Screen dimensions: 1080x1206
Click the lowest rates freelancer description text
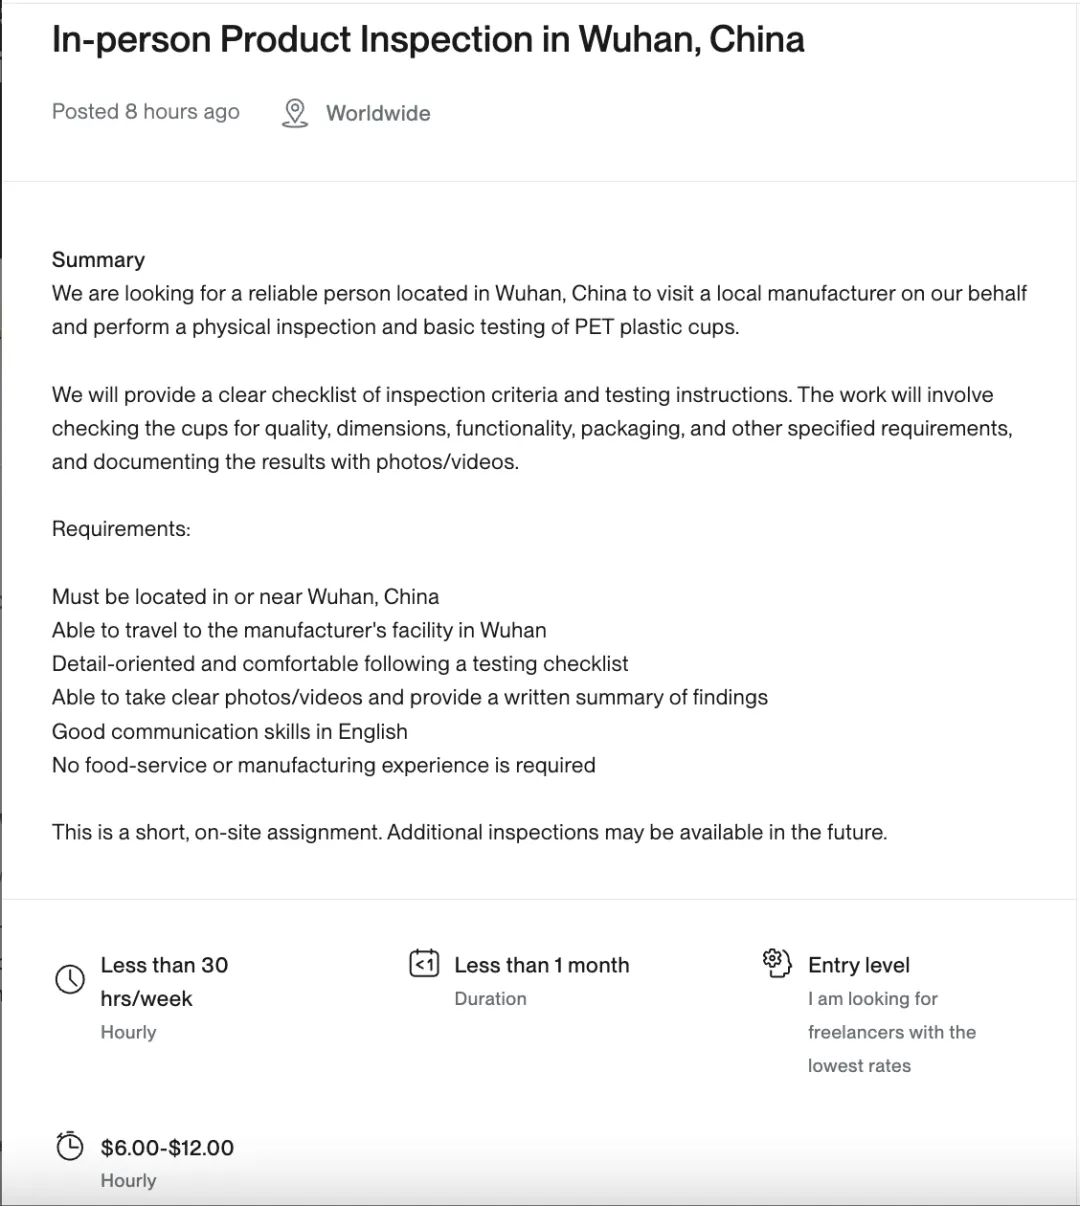click(892, 1032)
